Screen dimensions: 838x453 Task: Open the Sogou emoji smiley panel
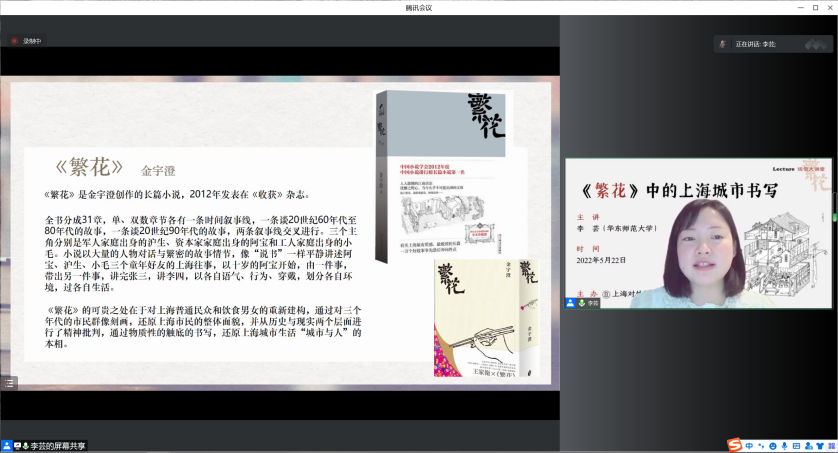pos(773,445)
